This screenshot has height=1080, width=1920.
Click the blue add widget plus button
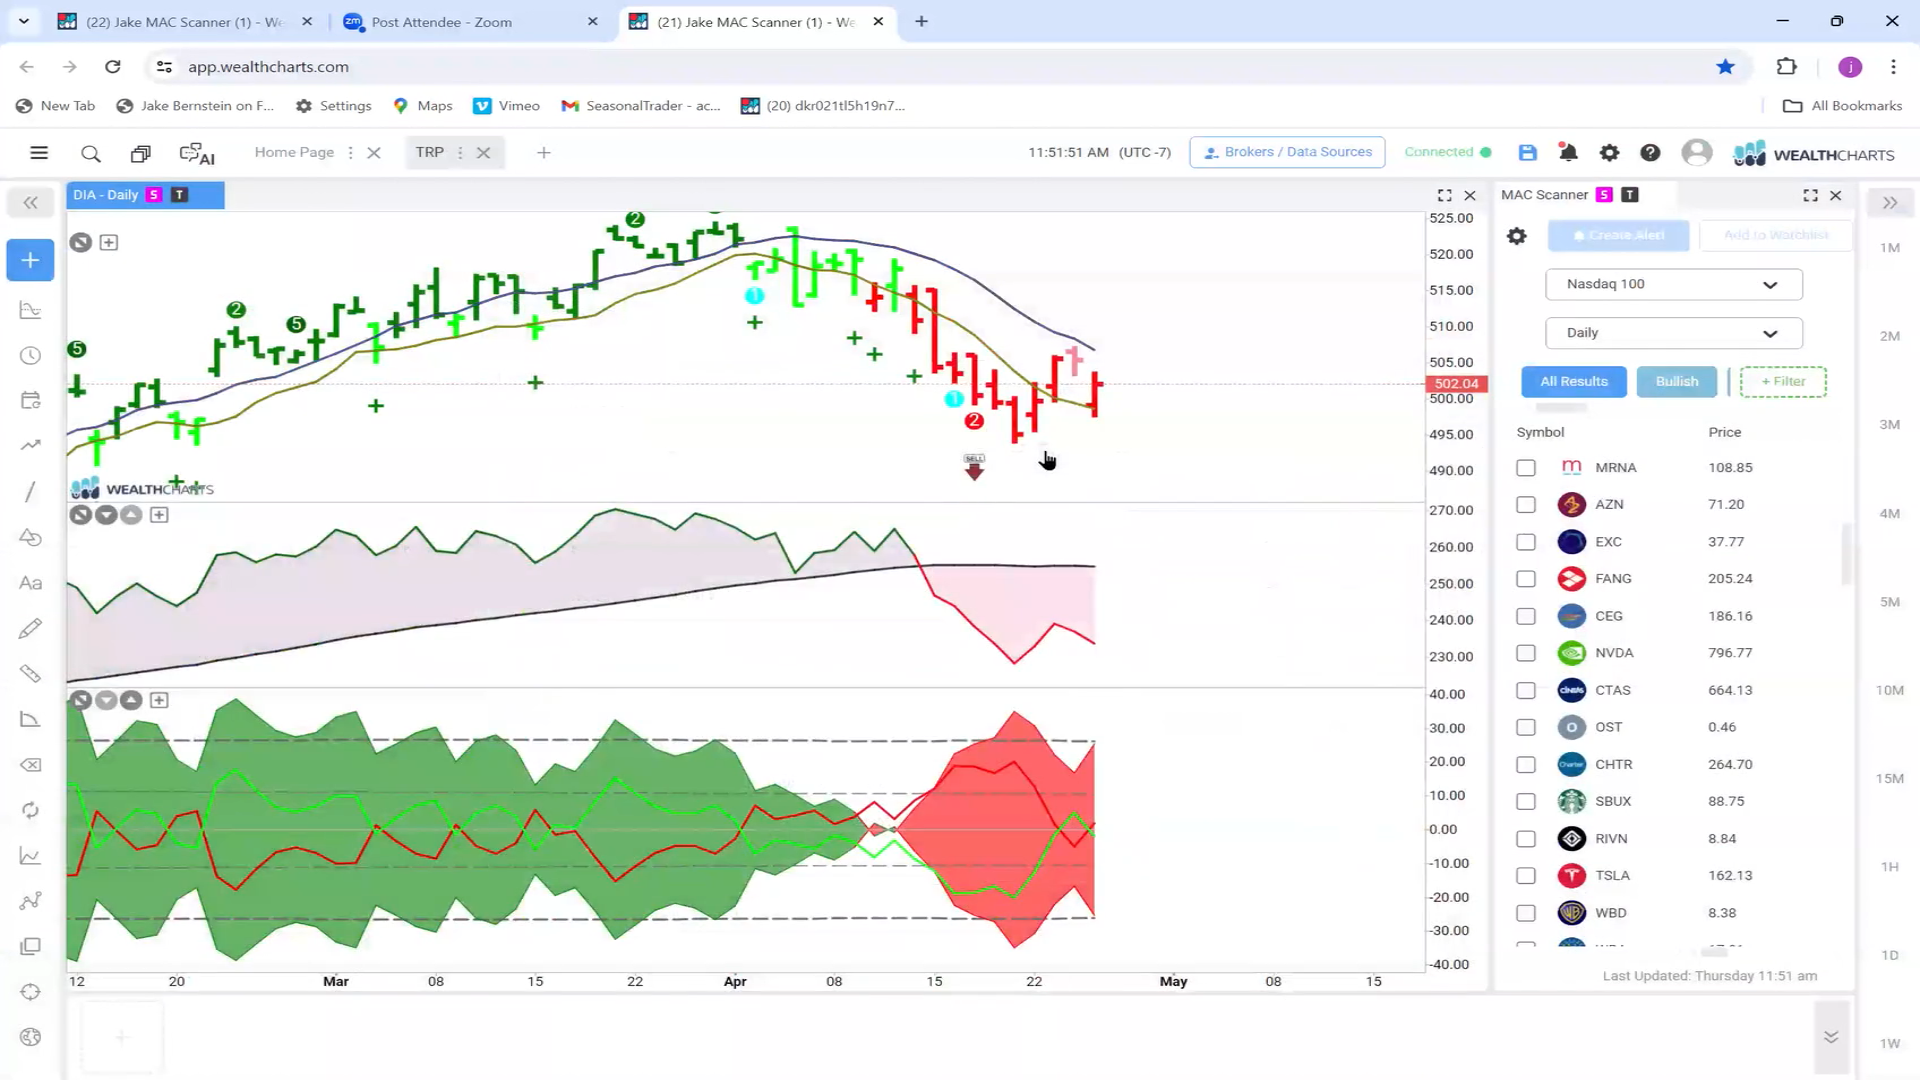(30, 260)
